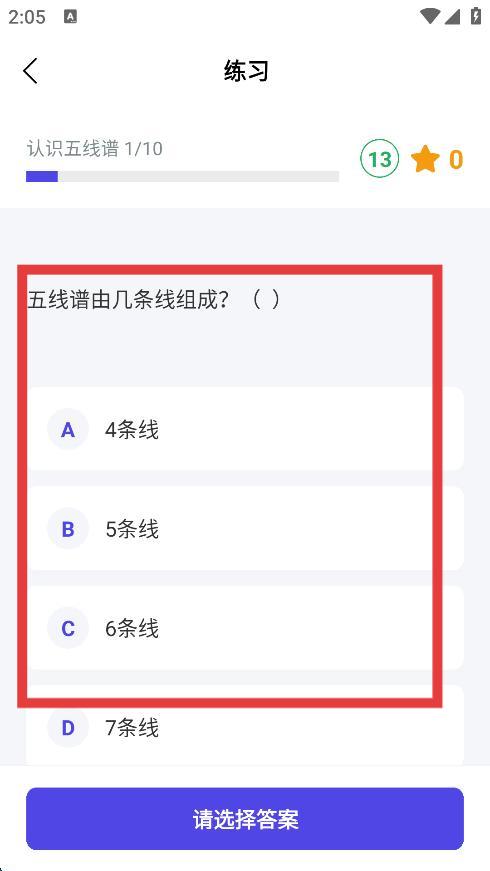Viewport: 490px width, 871px height.
Task: Click the 请选择答案 submit button
Action: (245, 819)
